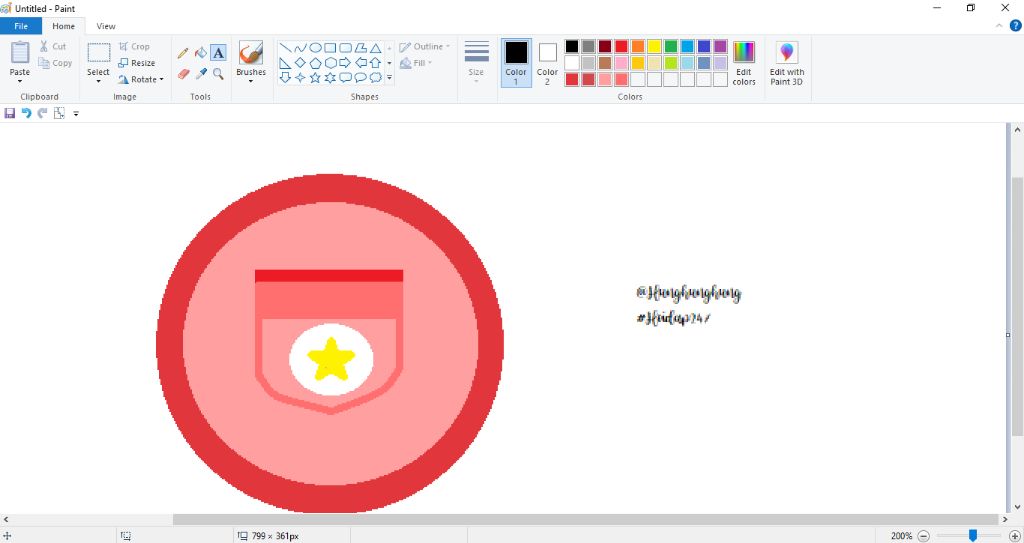The width and height of the screenshot is (1024, 543).
Task: Open the Edit colors dialog
Action: pyautogui.click(x=744, y=63)
